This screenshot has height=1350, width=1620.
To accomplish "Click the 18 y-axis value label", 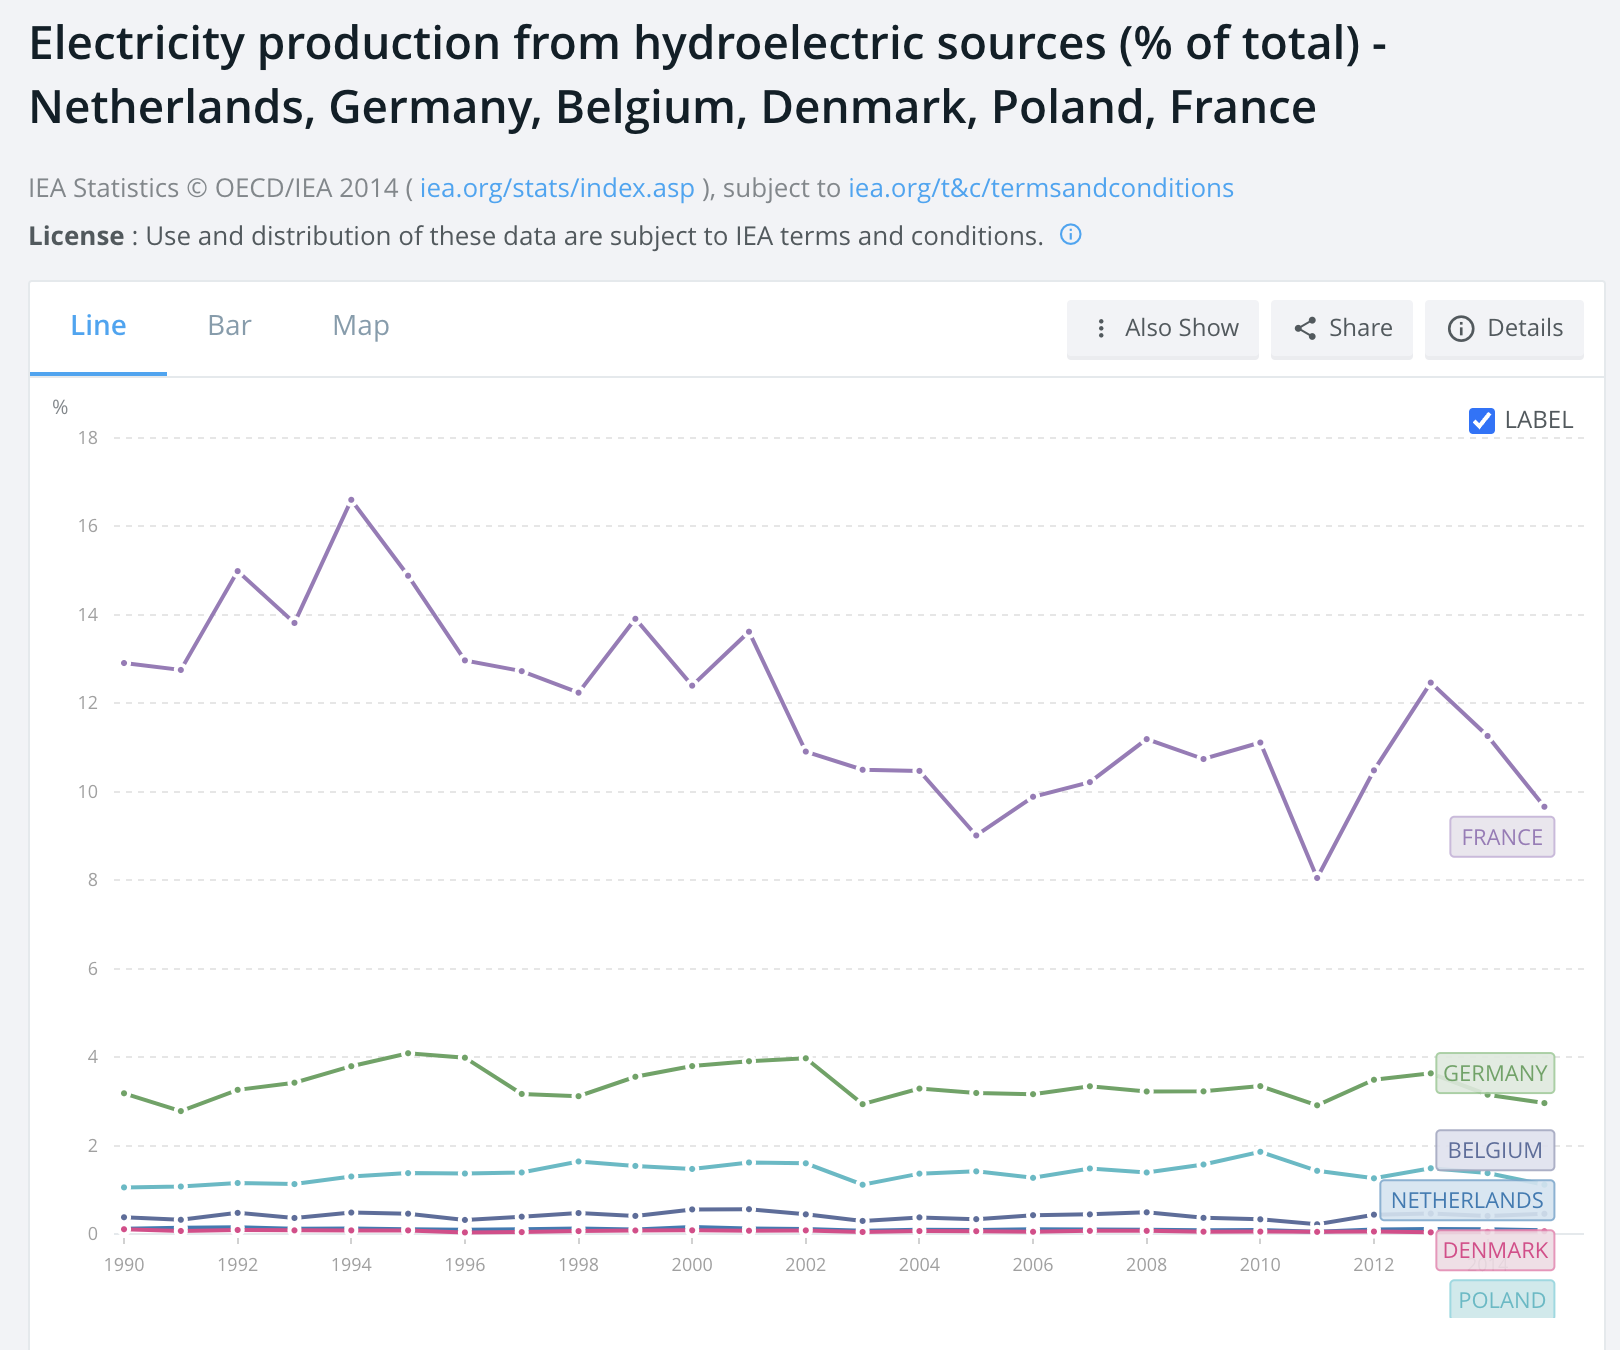I will pos(88,438).
